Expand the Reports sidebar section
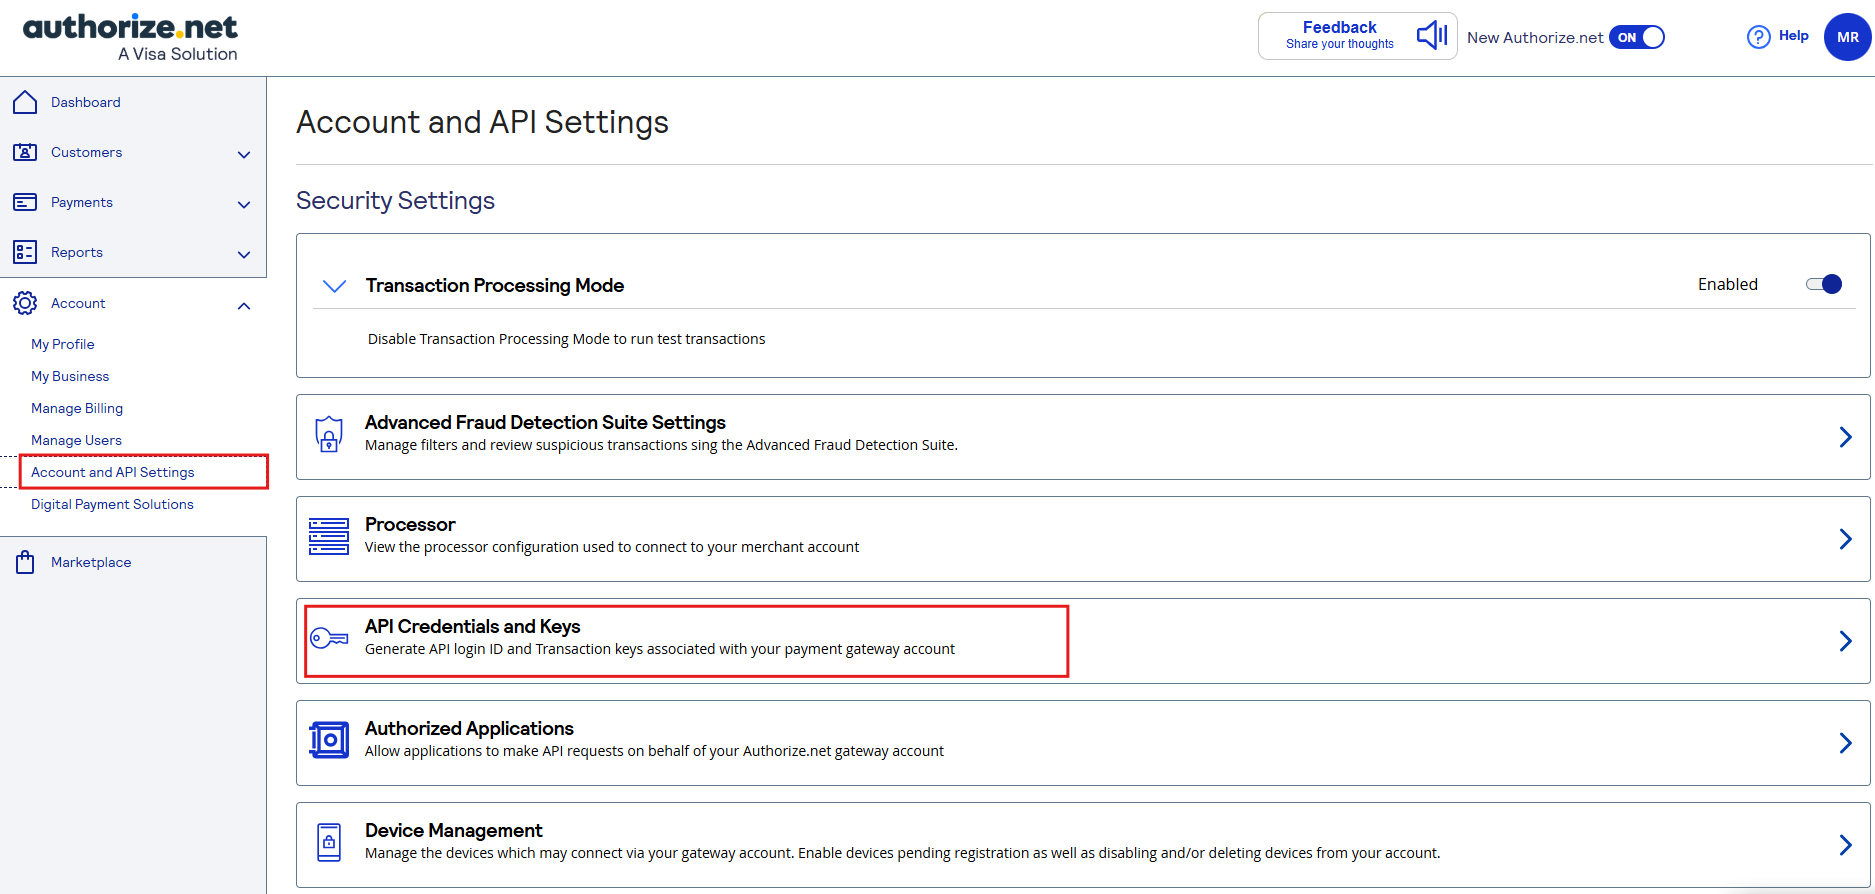The height and width of the screenshot is (894, 1875). pos(243,254)
